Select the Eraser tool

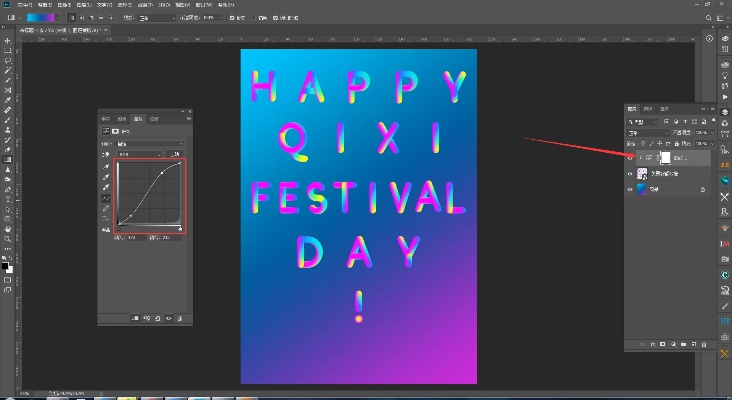[x=7, y=150]
